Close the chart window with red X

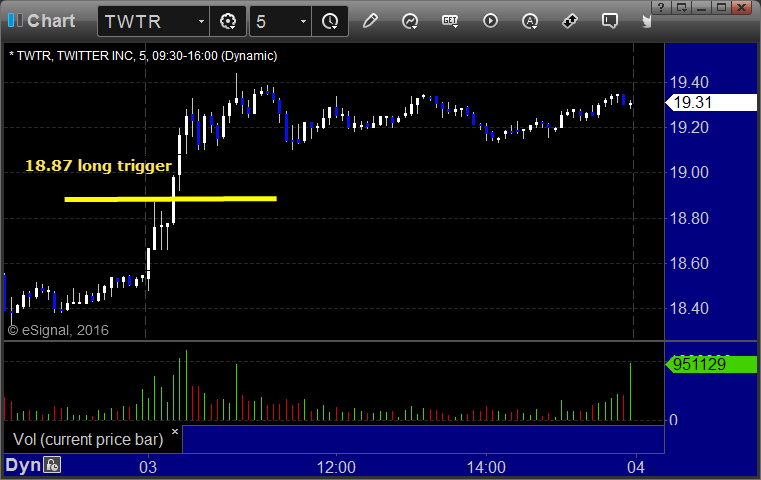click(742, 7)
